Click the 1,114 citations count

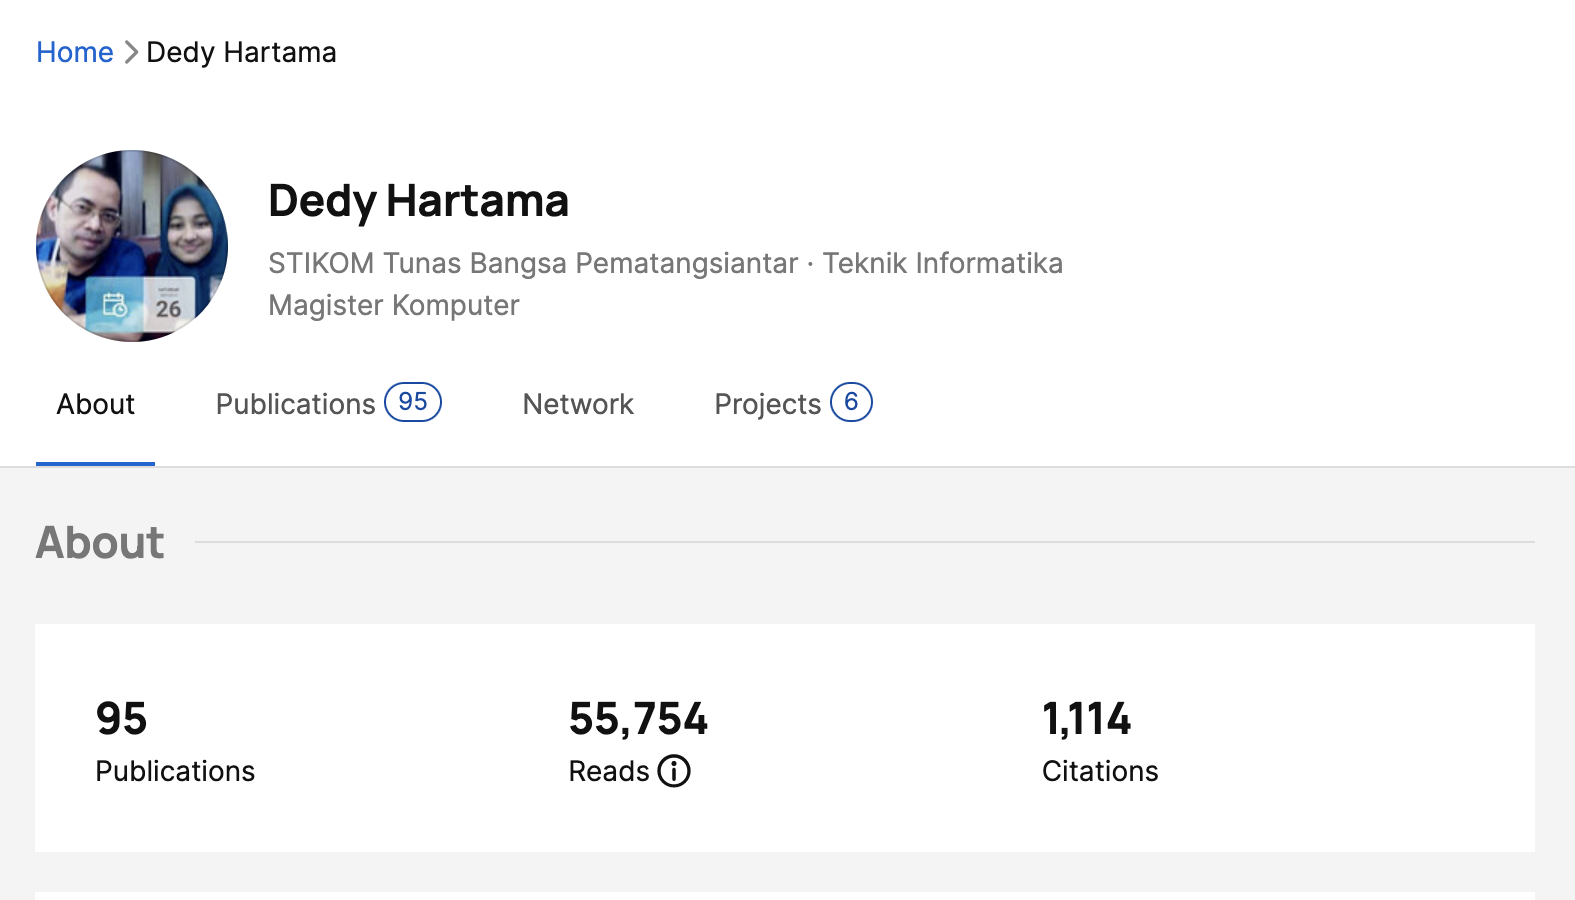pos(1086,719)
